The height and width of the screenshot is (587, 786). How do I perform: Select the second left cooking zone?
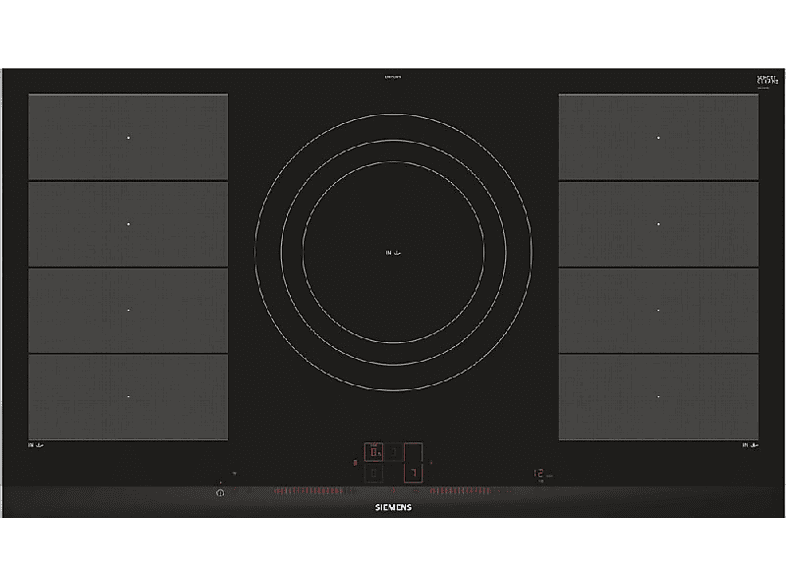(x=128, y=223)
